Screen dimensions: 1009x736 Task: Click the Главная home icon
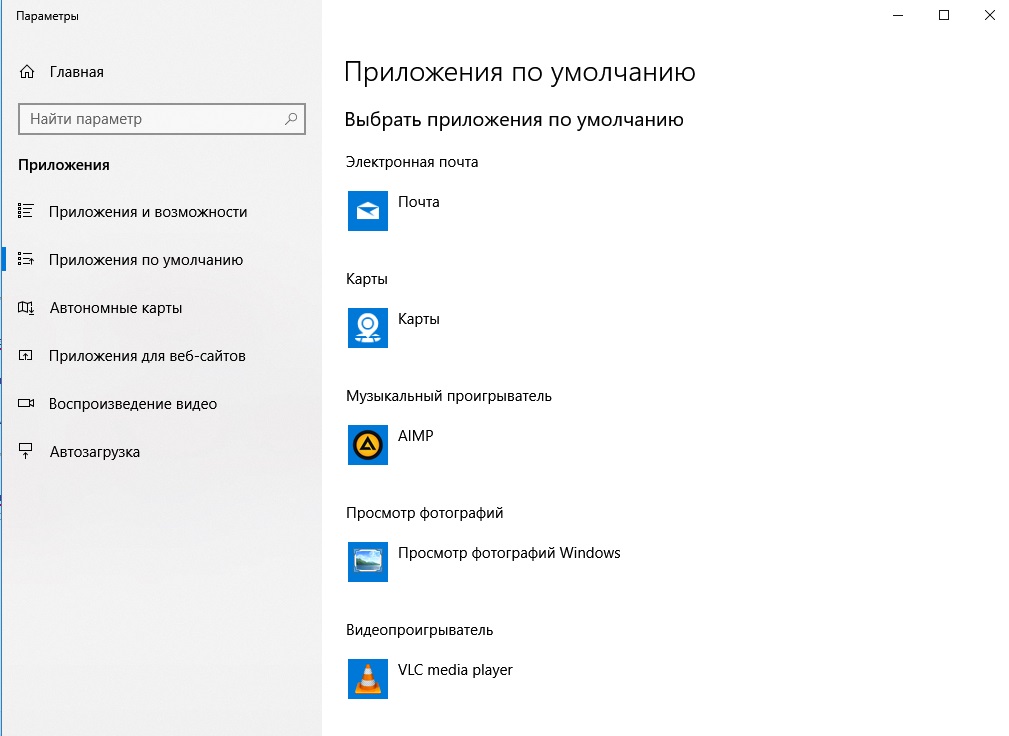point(27,72)
